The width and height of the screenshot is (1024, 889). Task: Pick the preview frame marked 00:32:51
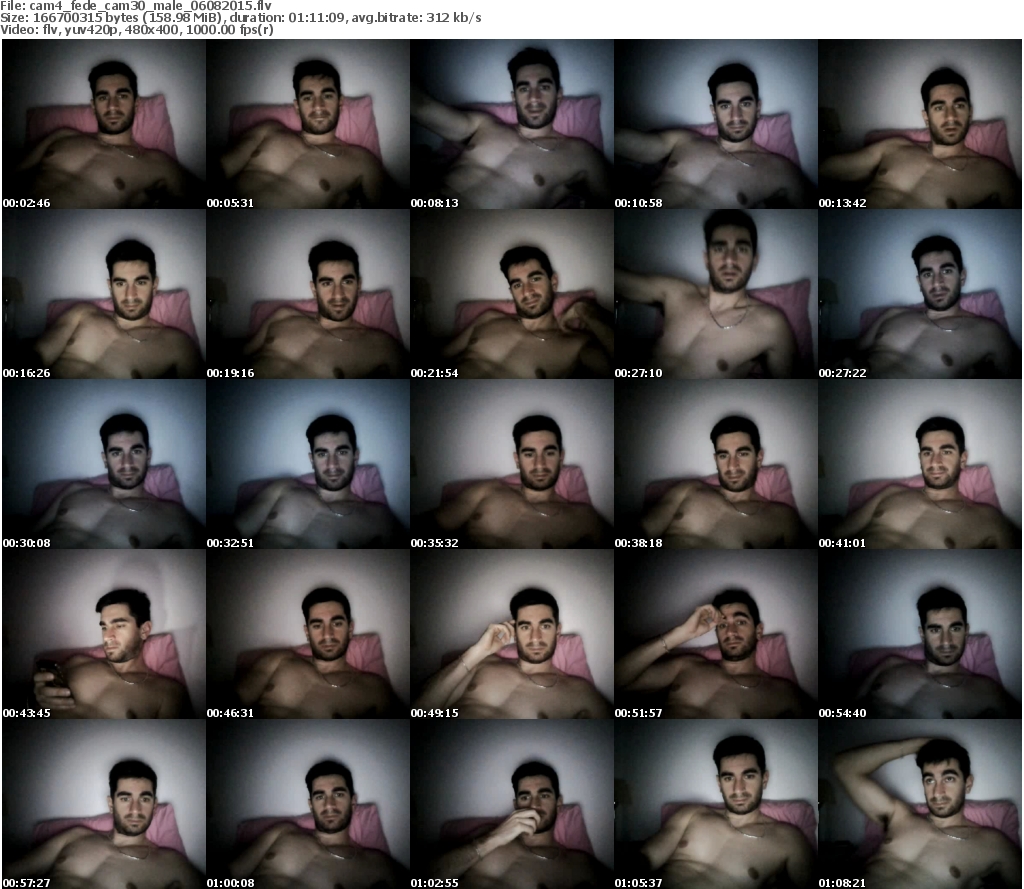coord(308,464)
